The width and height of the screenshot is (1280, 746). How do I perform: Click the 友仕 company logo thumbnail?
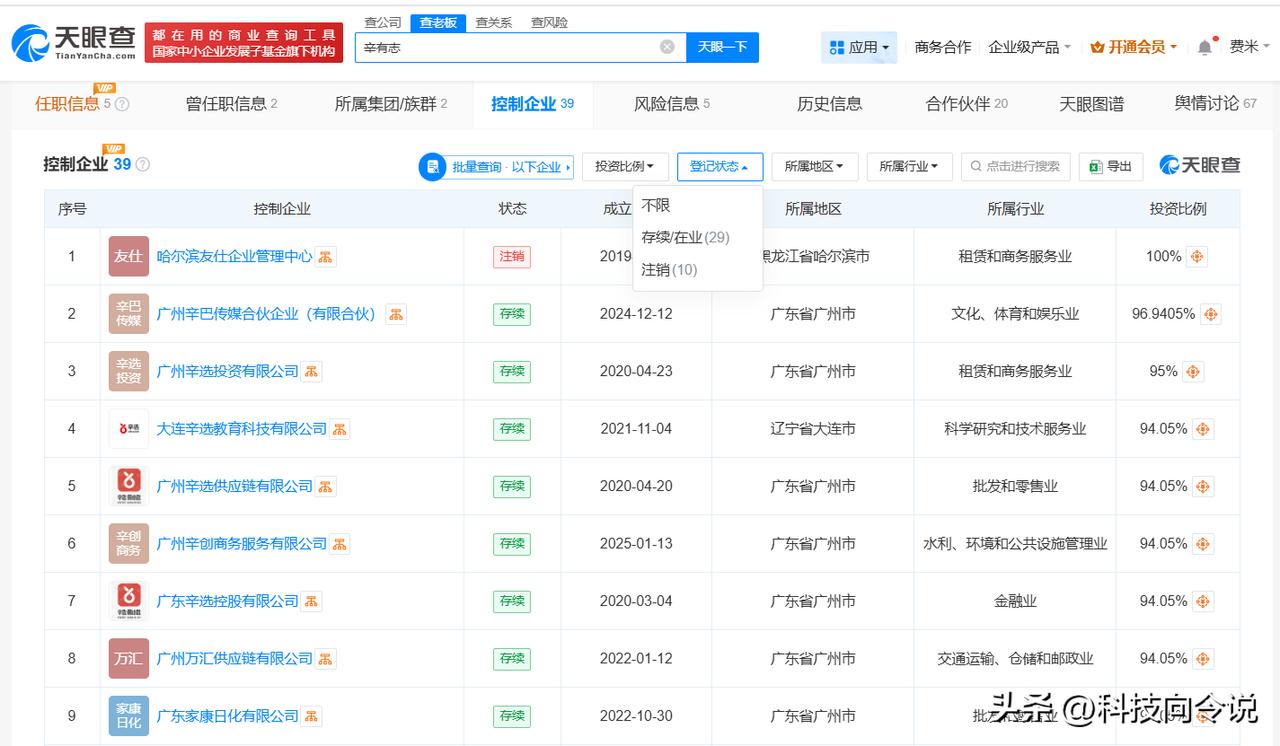click(x=129, y=257)
